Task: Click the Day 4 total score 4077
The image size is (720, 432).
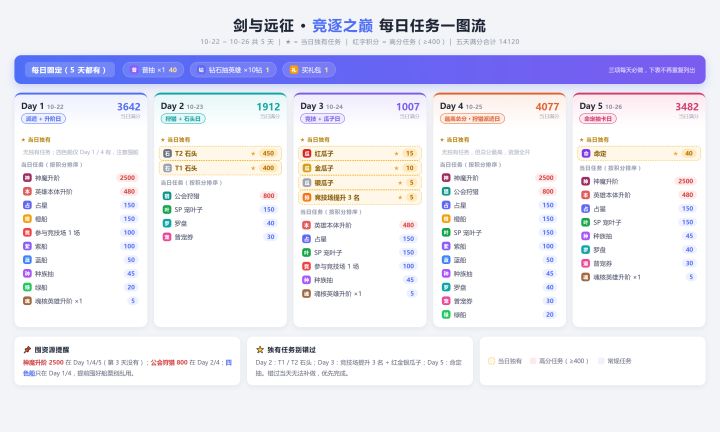Action: [x=547, y=107]
